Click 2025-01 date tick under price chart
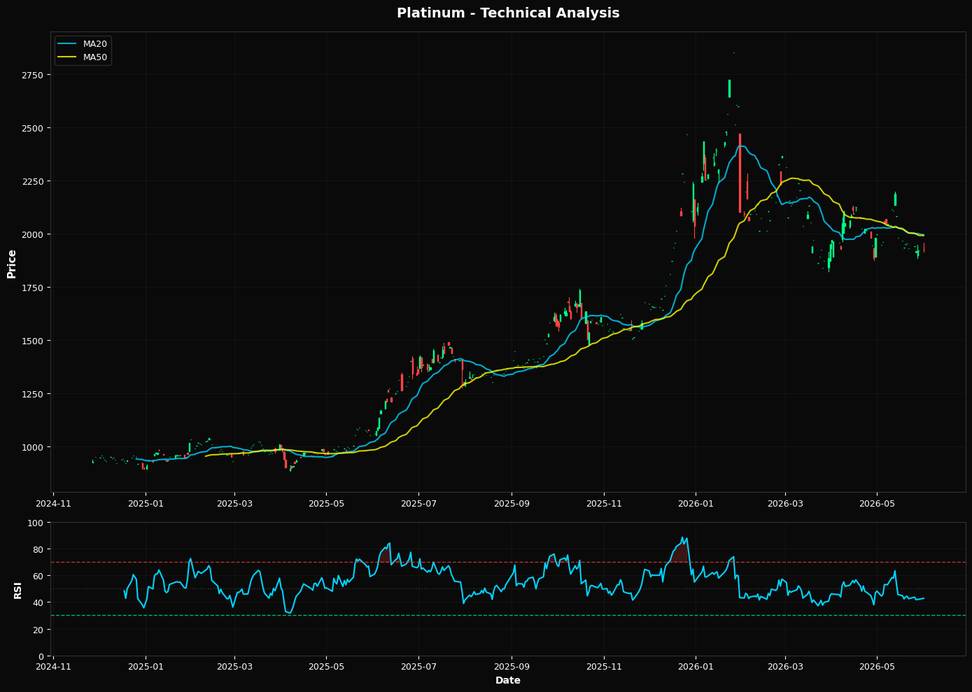This screenshot has width=972, height=692. tap(146, 503)
